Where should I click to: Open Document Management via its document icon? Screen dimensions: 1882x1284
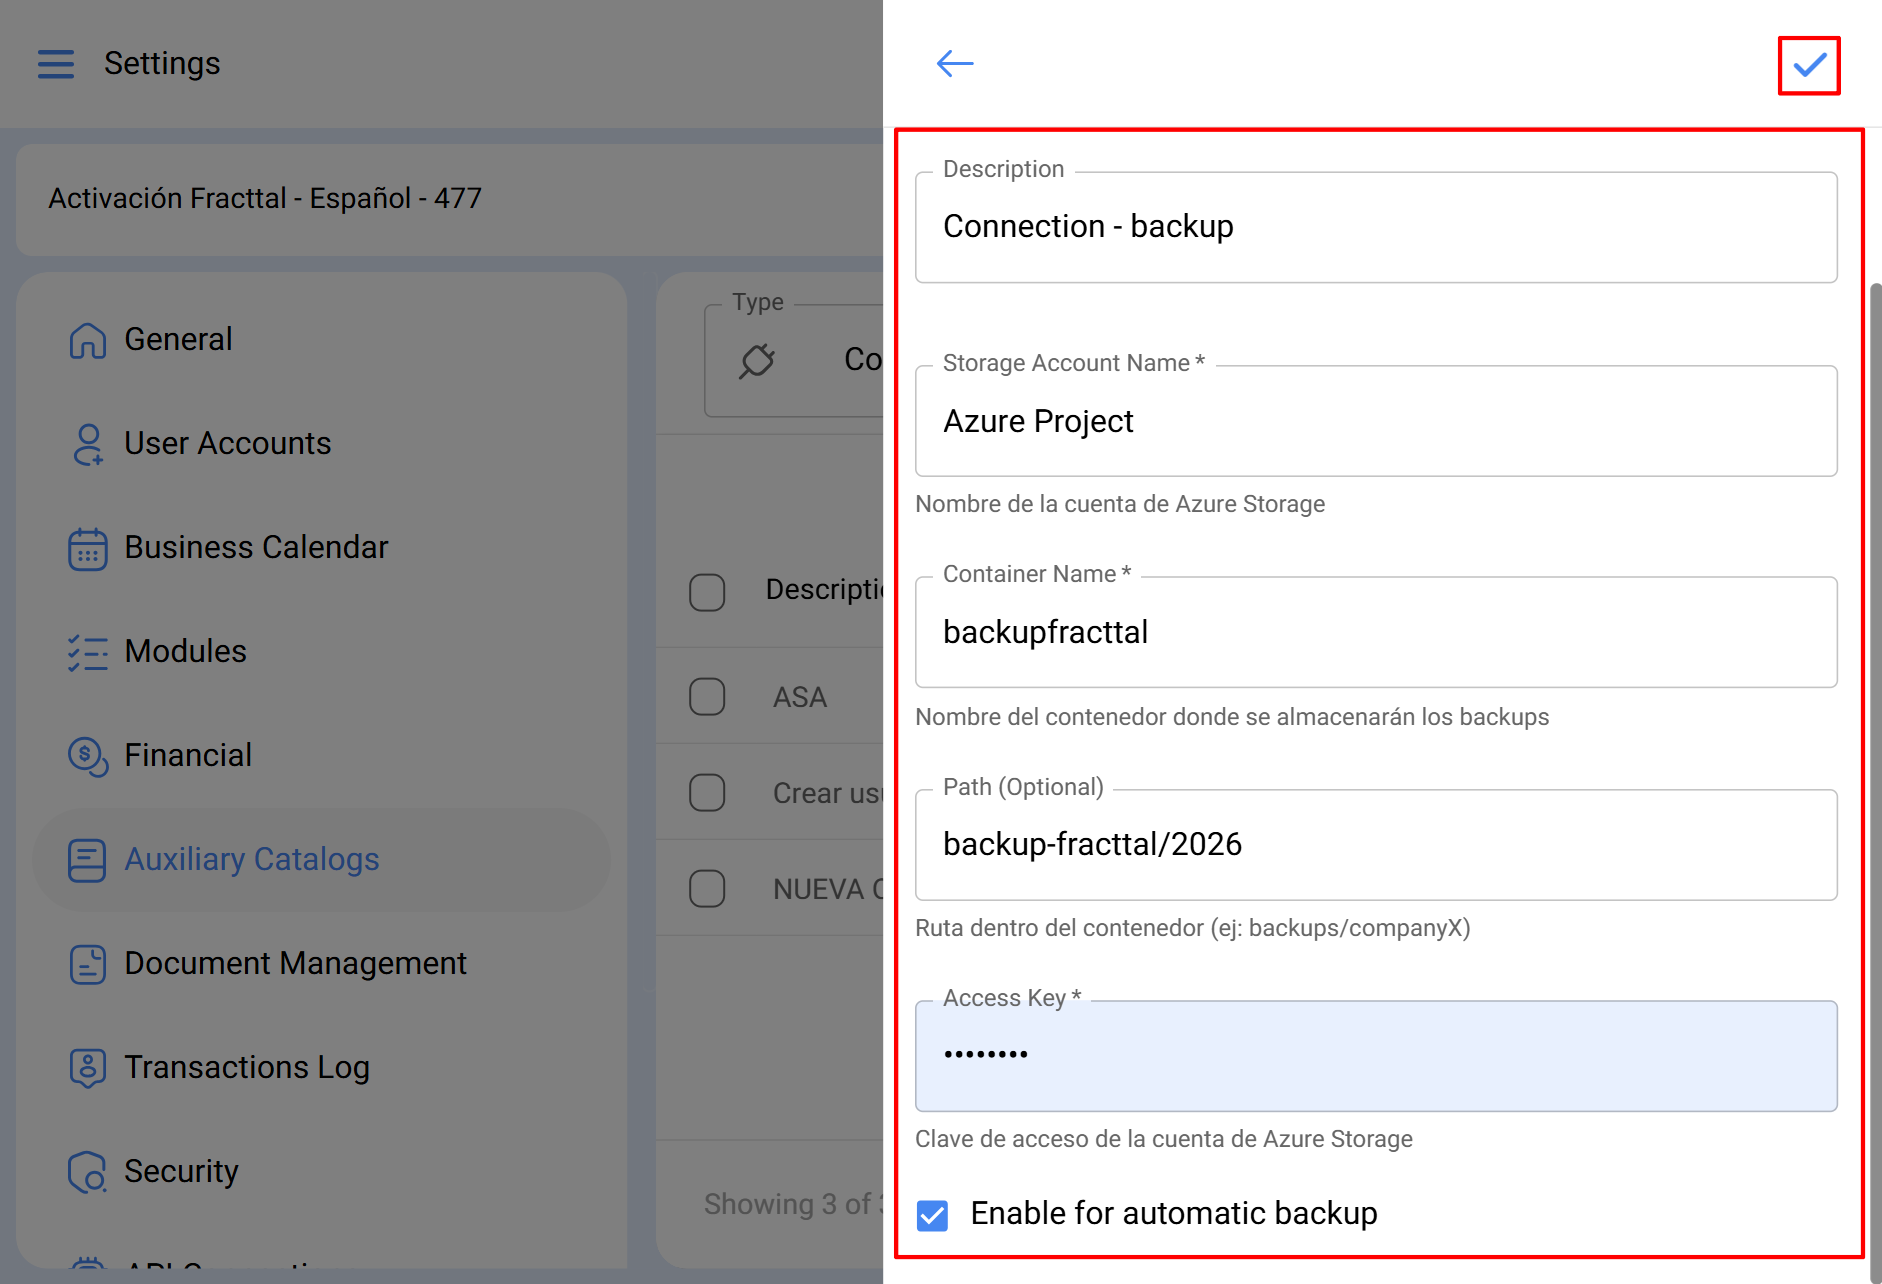87,963
